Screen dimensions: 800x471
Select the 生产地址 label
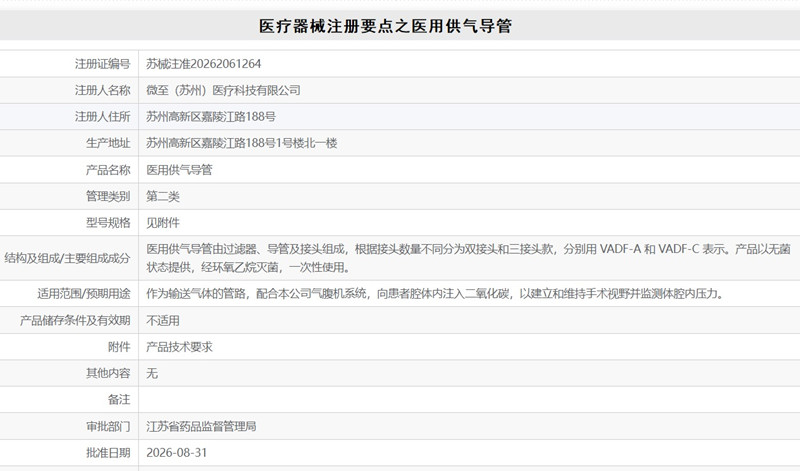(x=108, y=143)
